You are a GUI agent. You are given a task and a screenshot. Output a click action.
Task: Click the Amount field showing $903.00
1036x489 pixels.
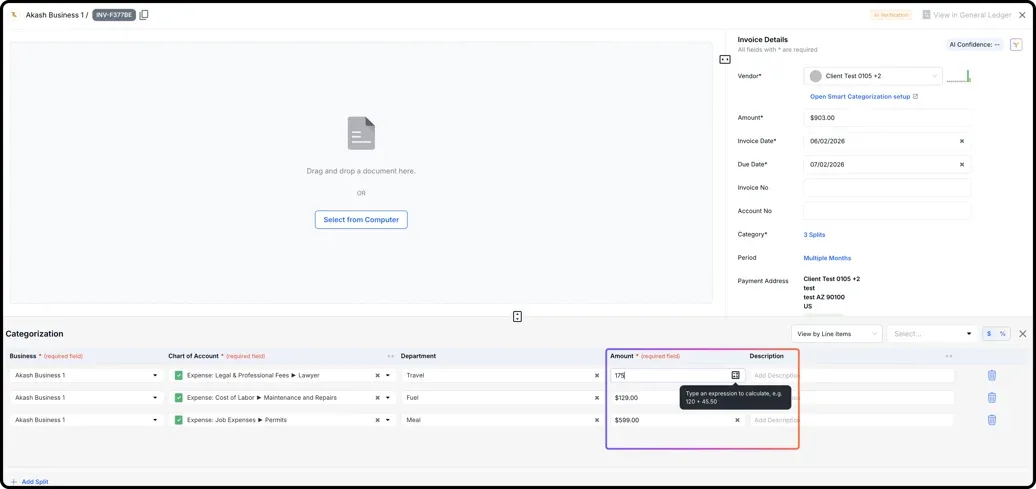887,118
